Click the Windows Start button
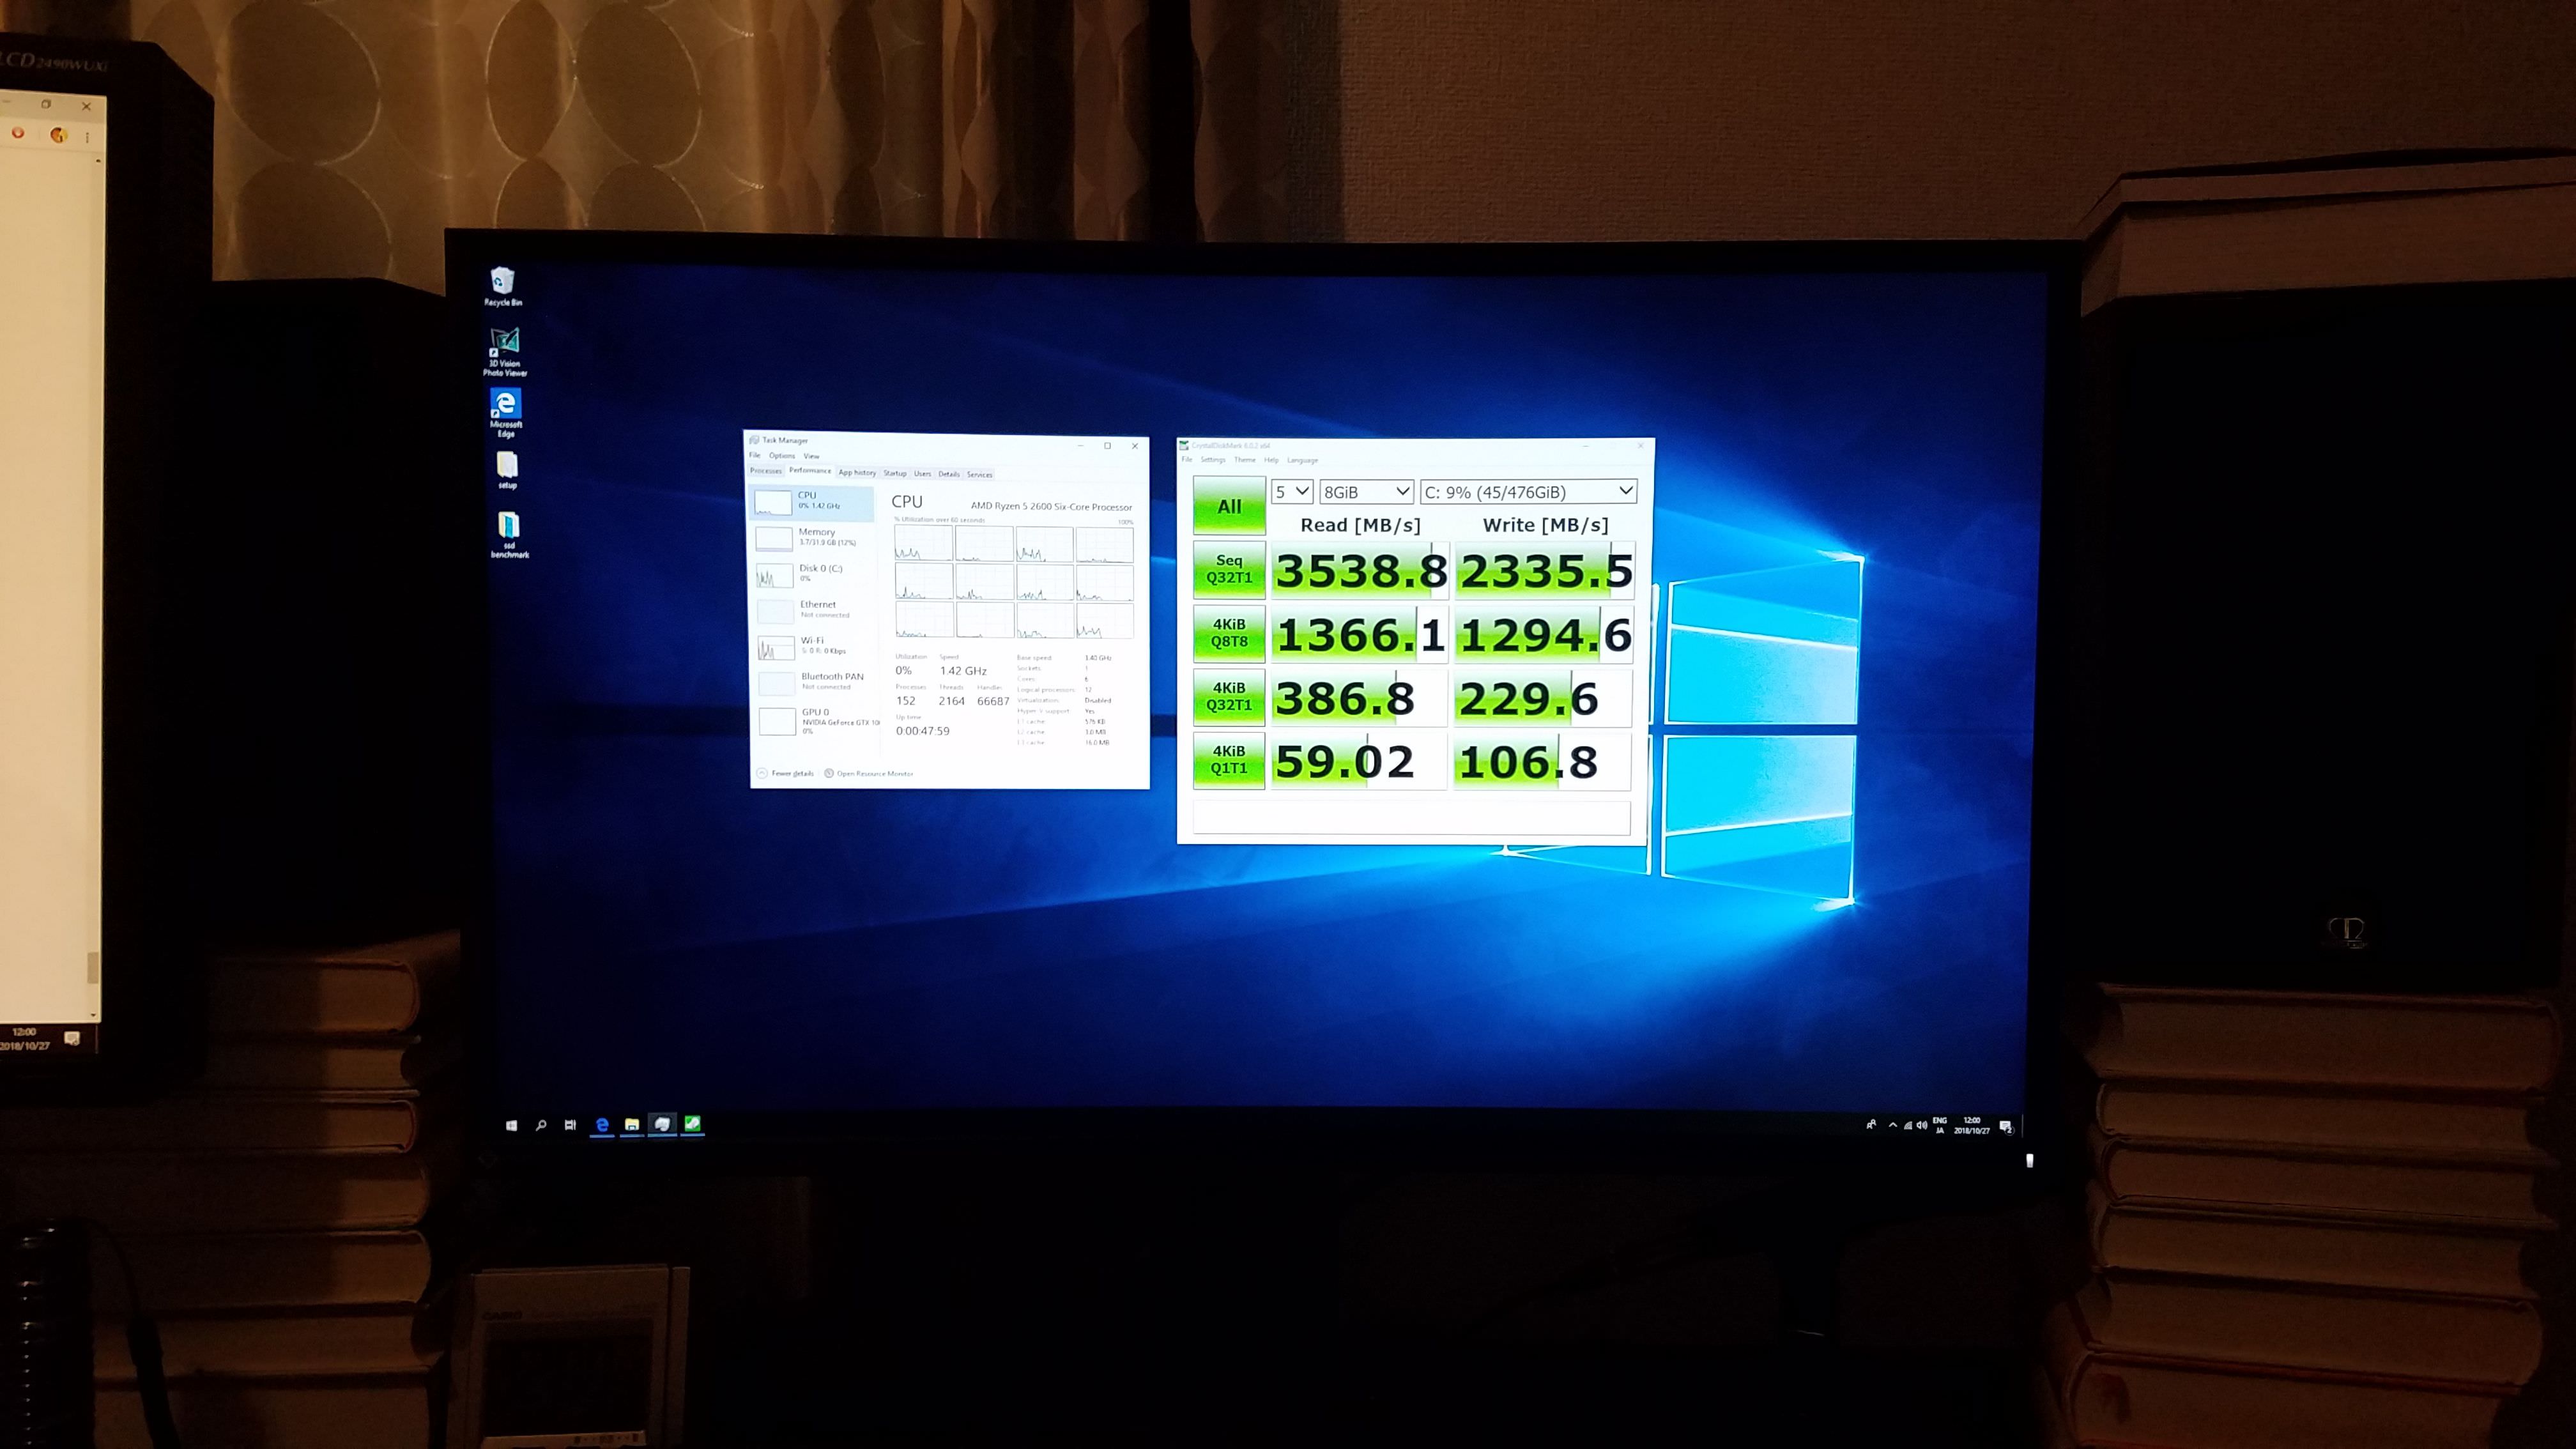2576x1449 pixels. click(x=511, y=1125)
